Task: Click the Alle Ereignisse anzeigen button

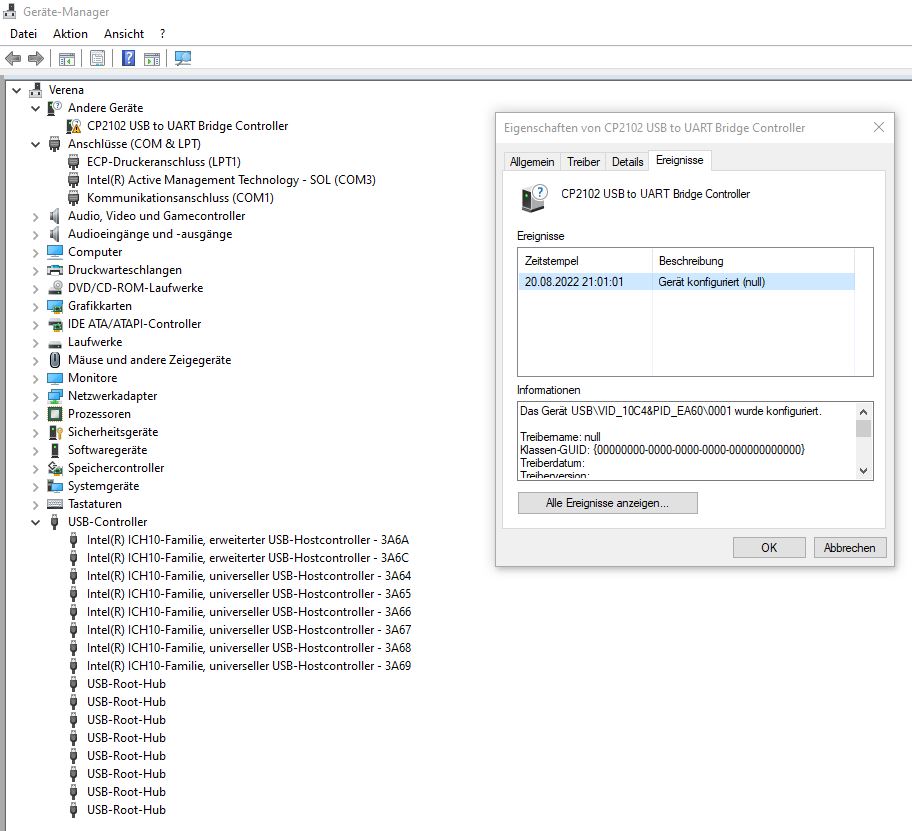Action: [607, 503]
